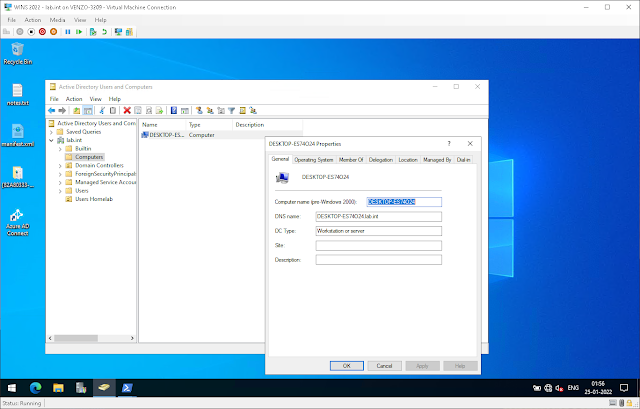Screen dimensions: 640x409
Task: Select the Users Homelab organizational unit
Action: (94, 199)
